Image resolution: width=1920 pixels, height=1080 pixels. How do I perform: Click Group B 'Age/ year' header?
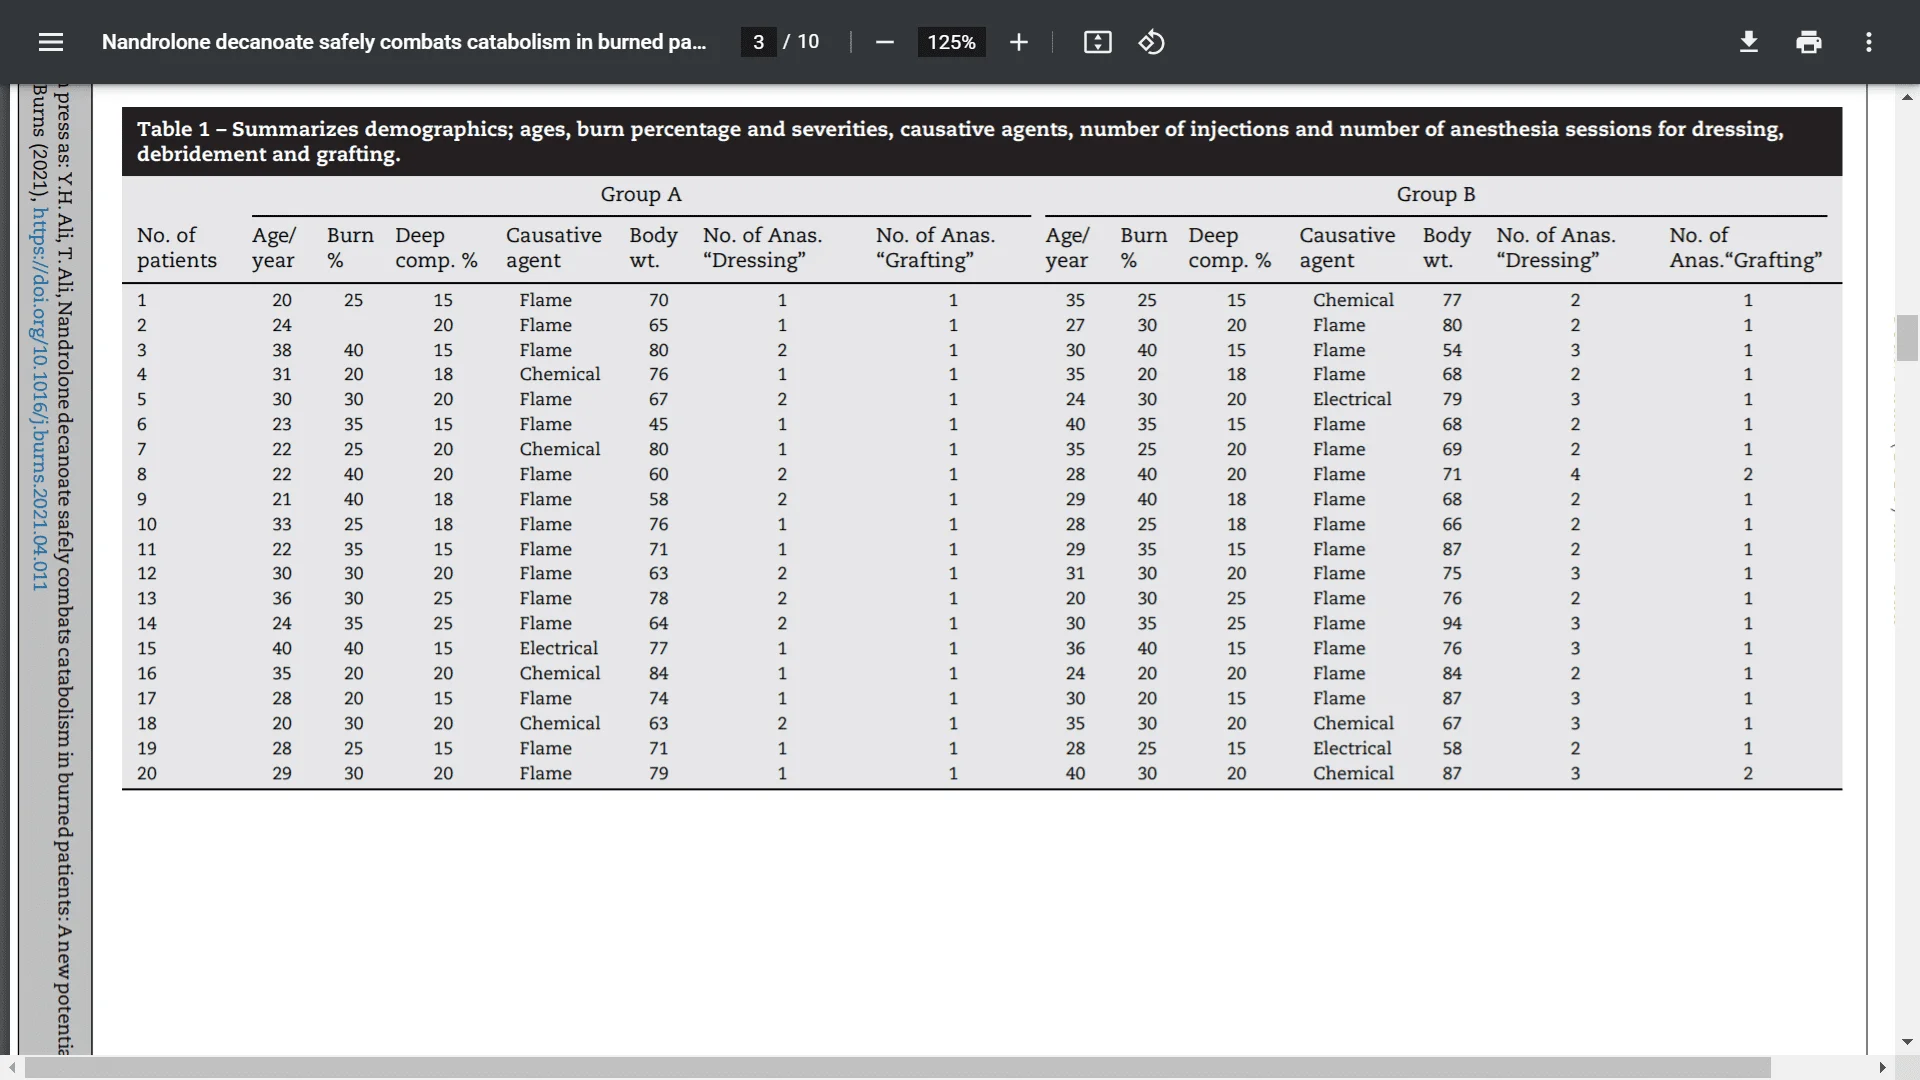1067,247
